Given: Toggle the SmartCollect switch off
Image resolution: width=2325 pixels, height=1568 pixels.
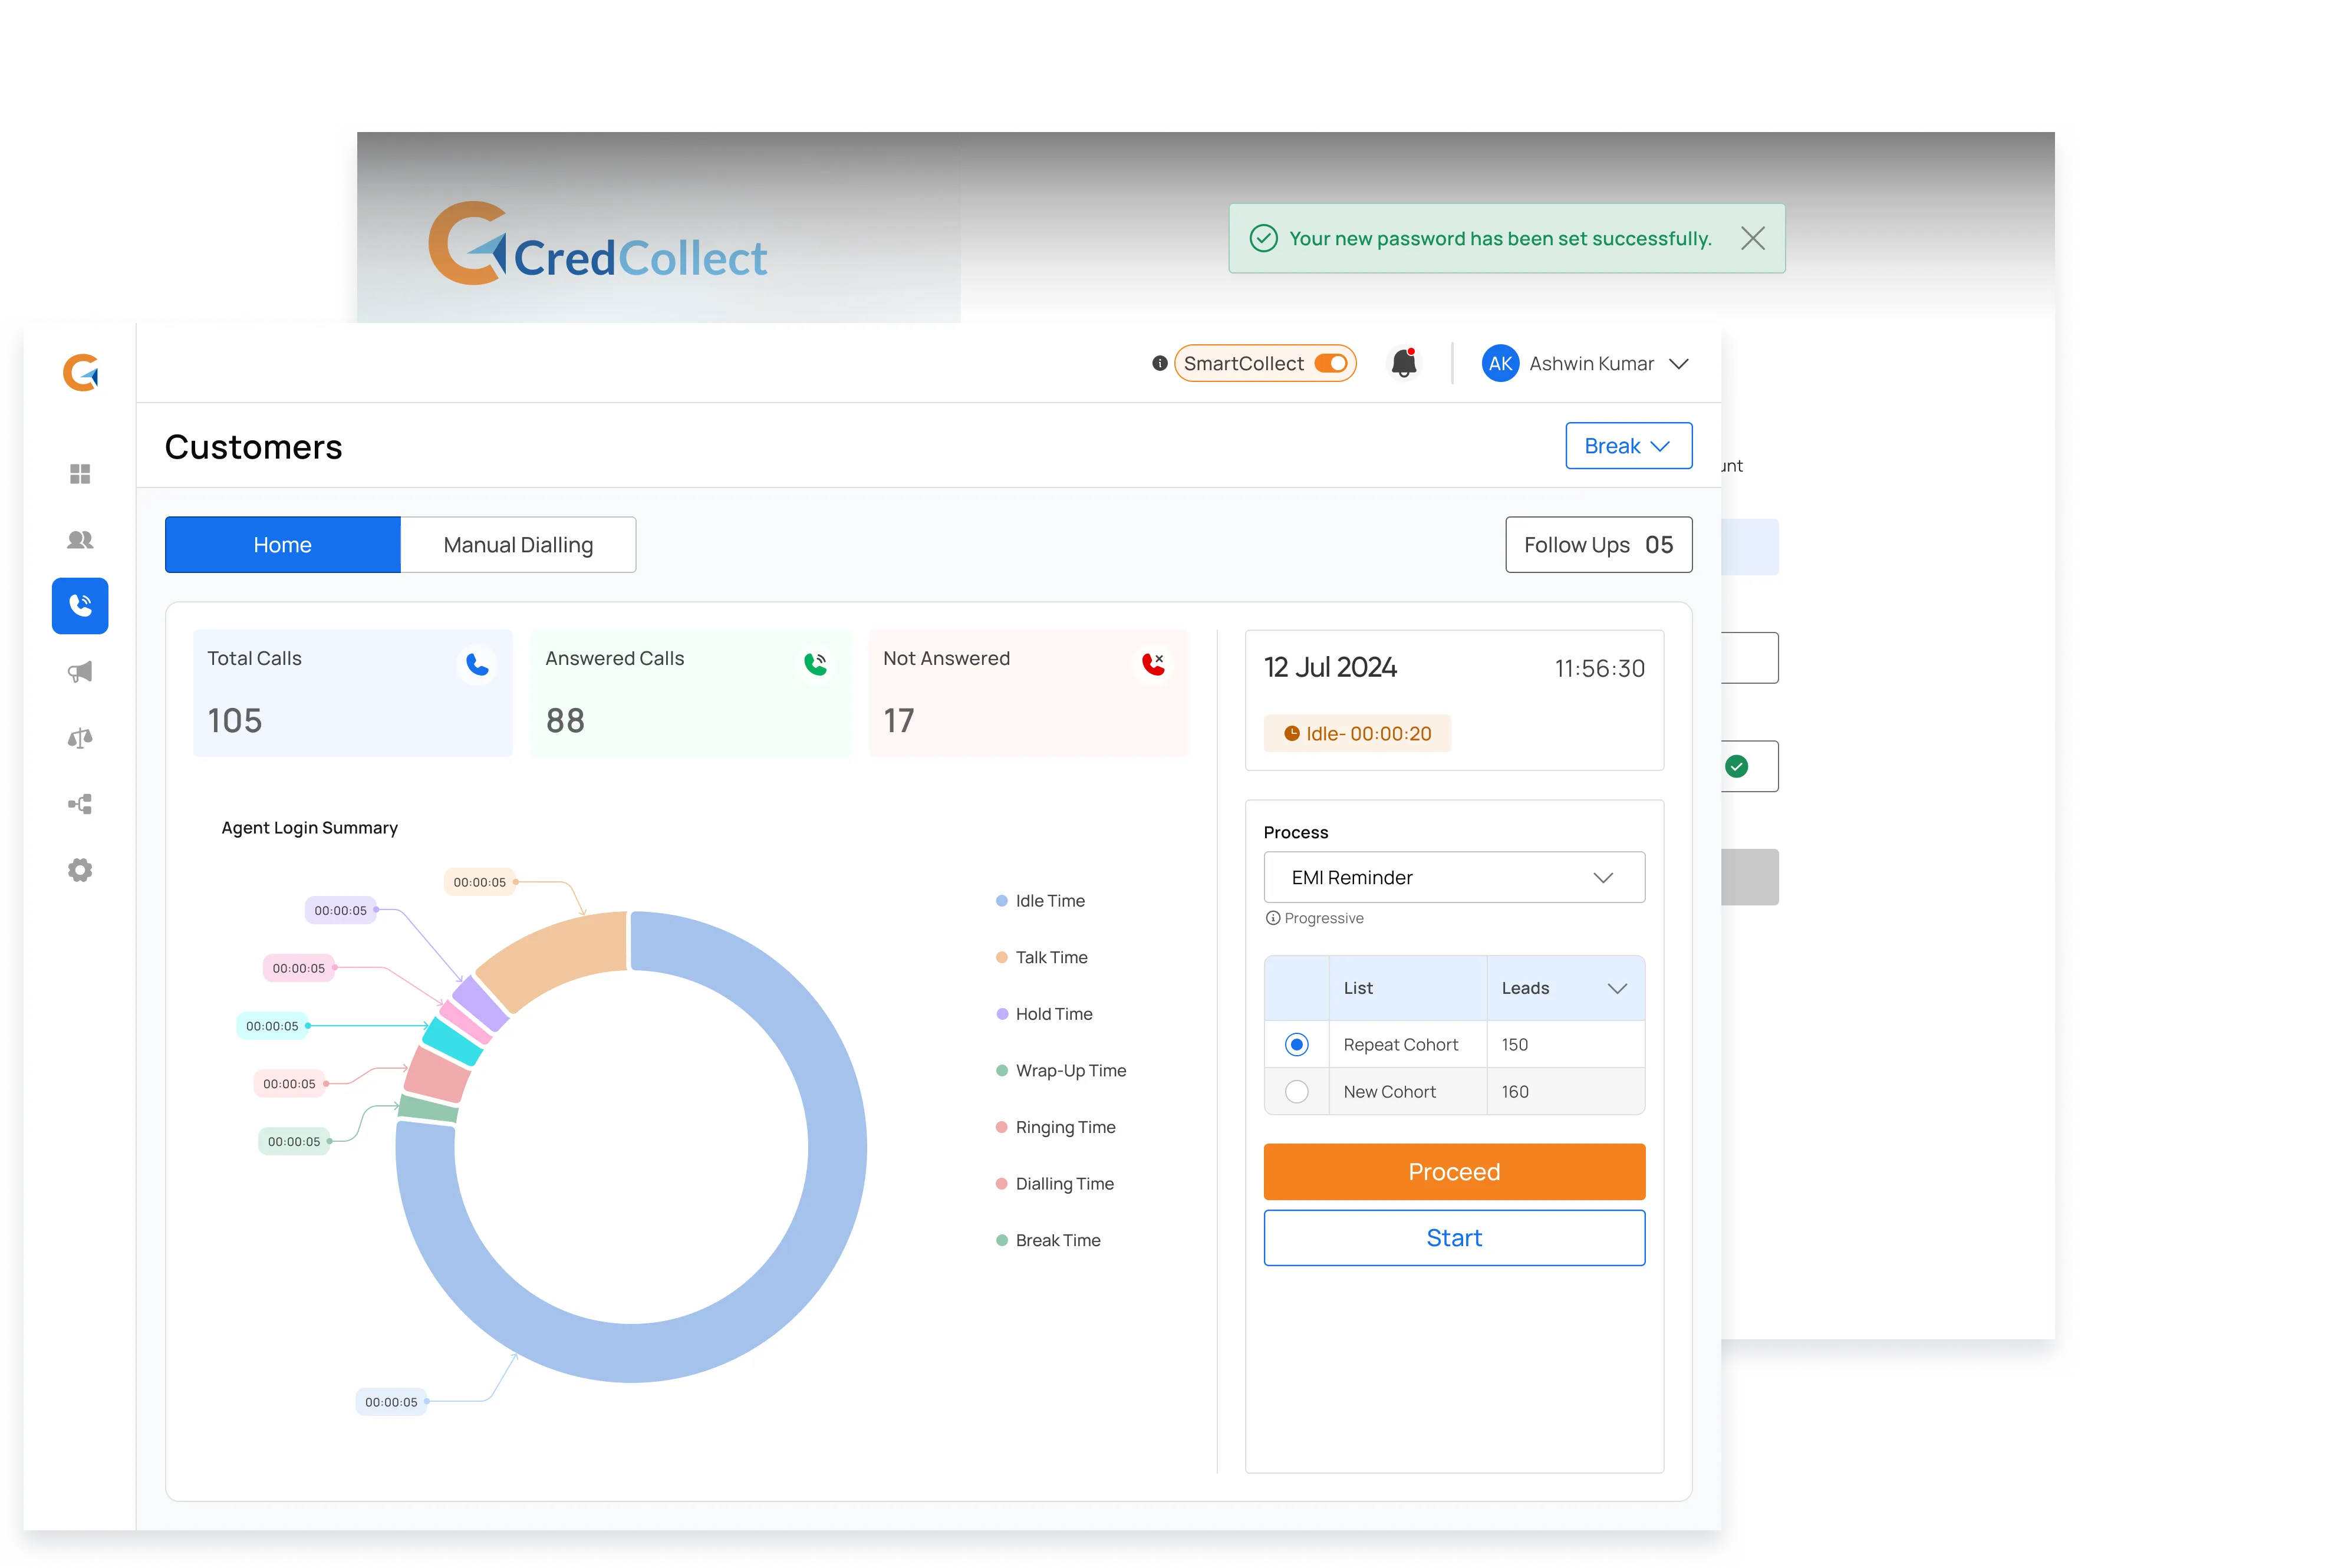Looking at the screenshot, I should (x=1331, y=363).
